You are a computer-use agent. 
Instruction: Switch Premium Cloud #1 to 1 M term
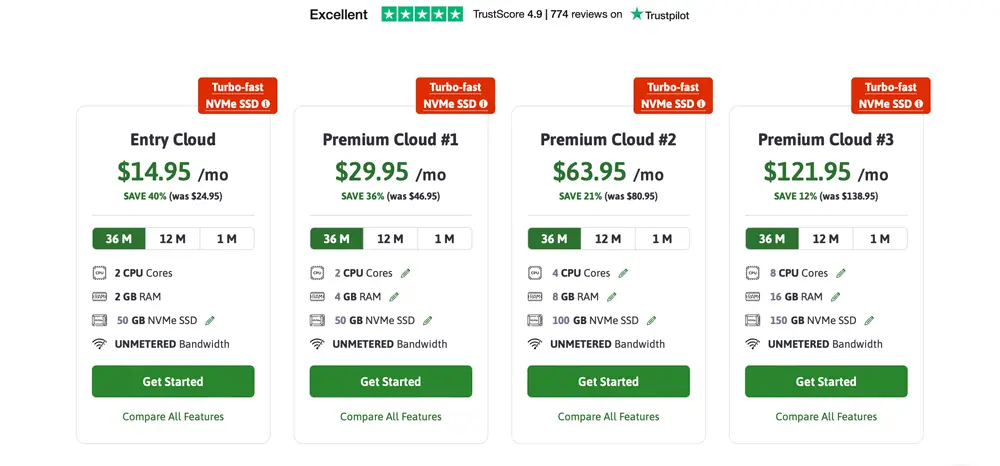click(x=444, y=239)
